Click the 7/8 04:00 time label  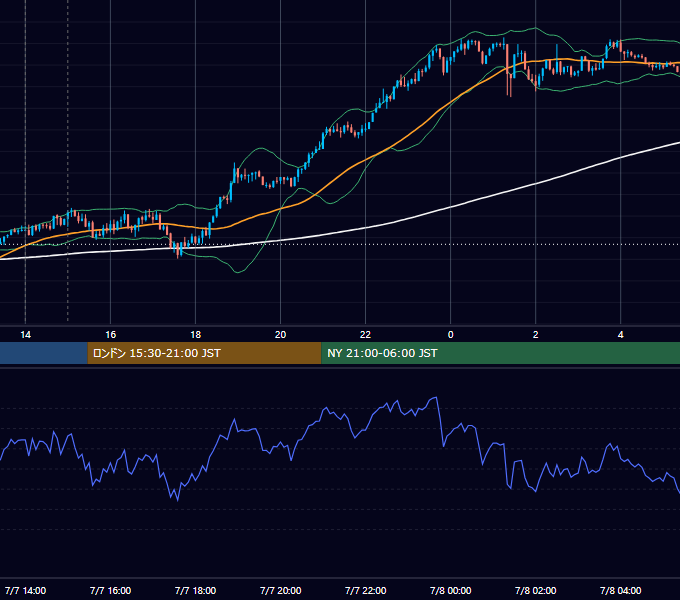tap(621, 591)
